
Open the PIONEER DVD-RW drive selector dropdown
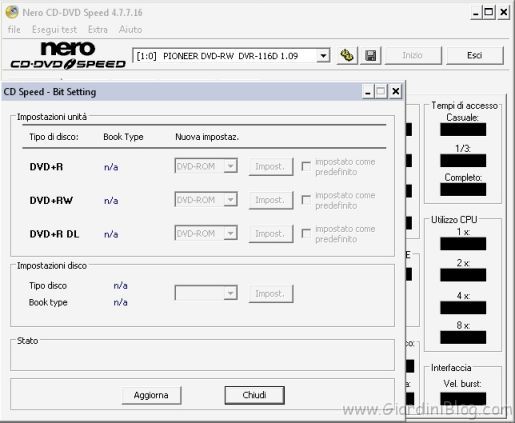(x=323, y=56)
